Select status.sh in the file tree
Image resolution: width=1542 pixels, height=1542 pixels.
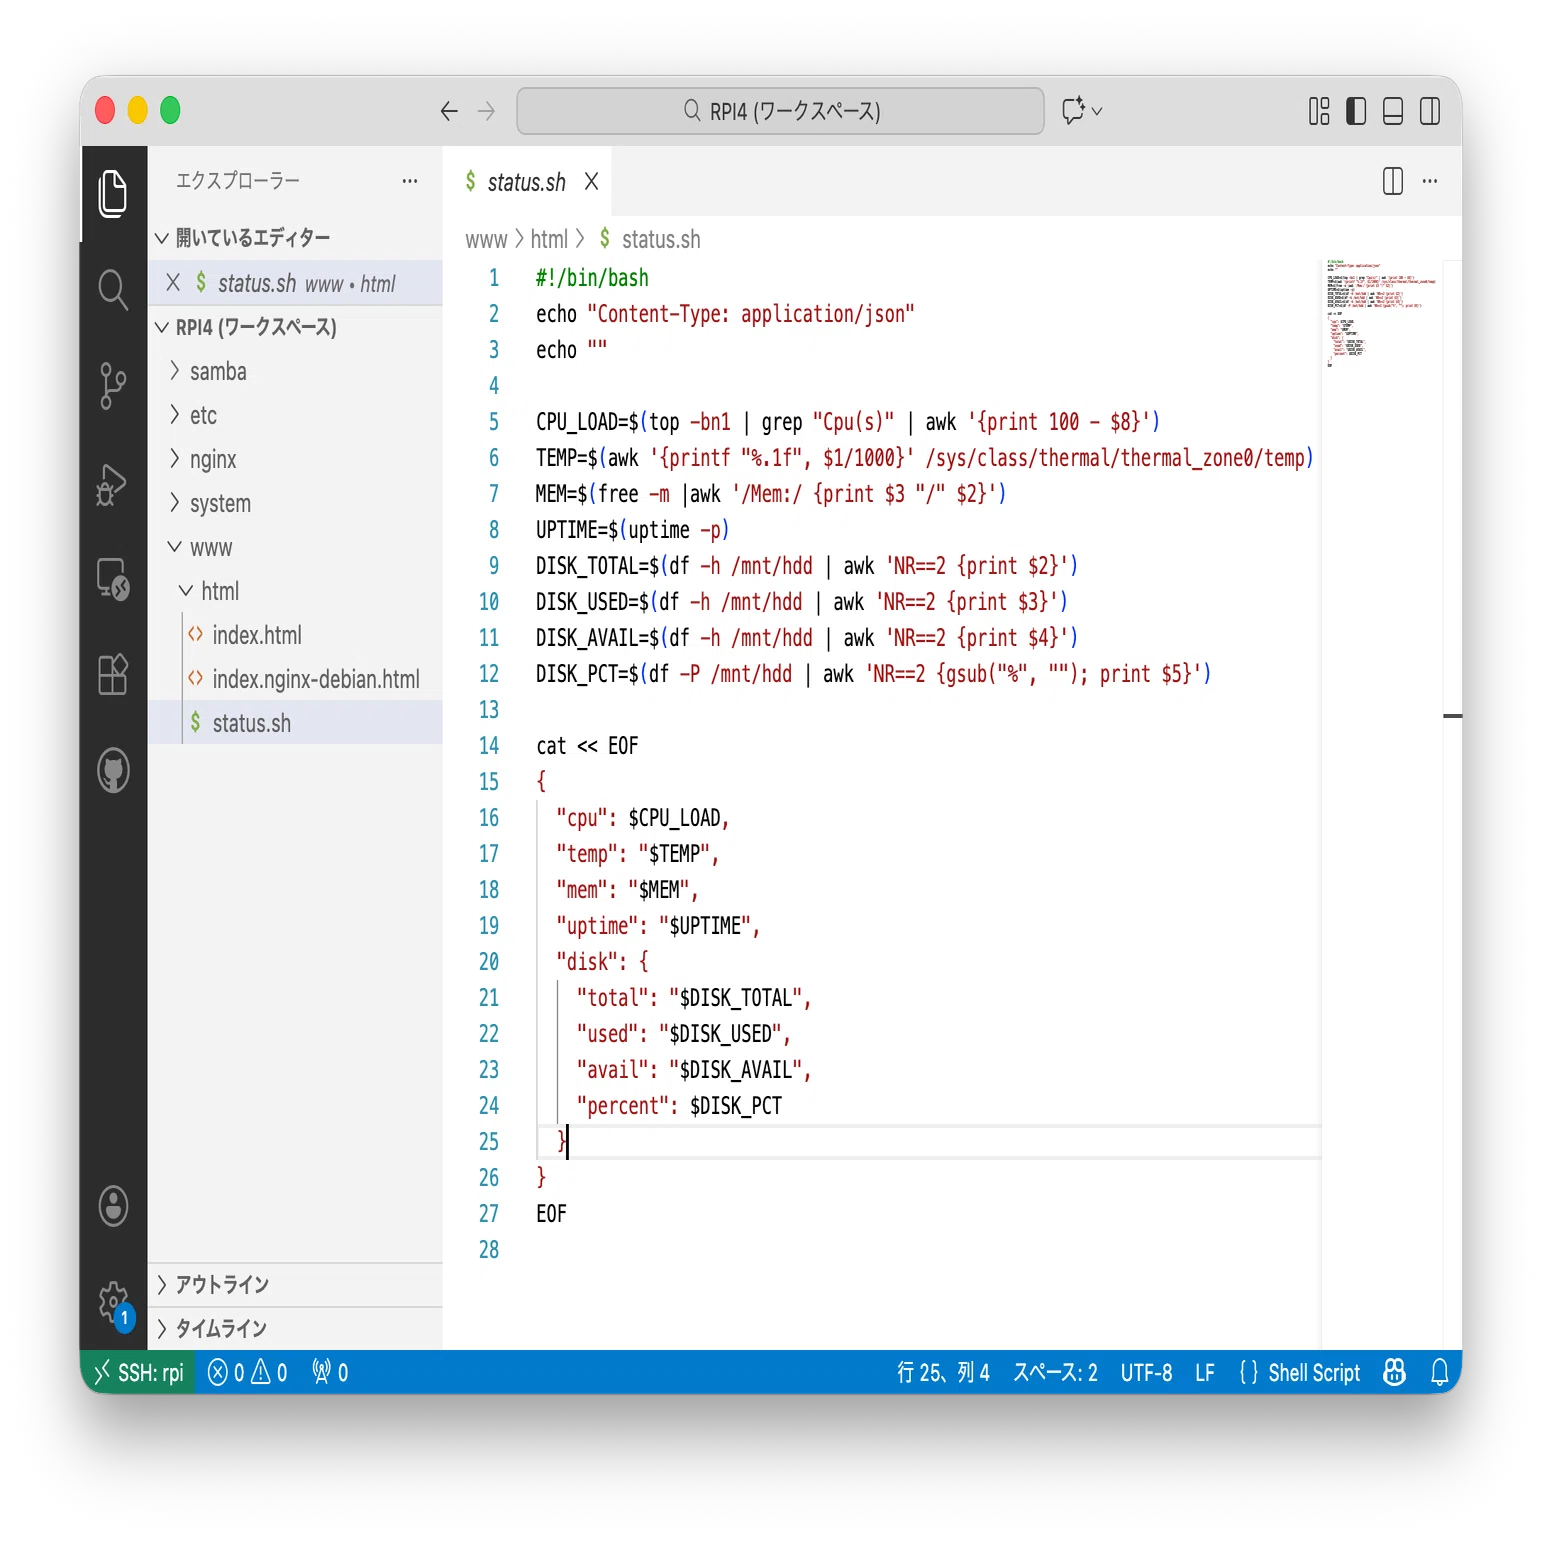(296, 723)
